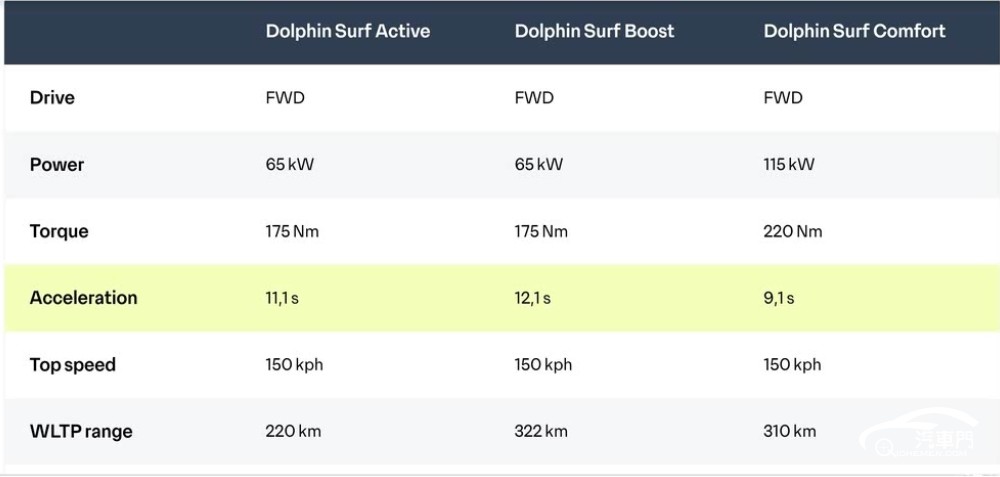Click the 220 Nm torque value
The image size is (1000, 477).
pos(793,231)
